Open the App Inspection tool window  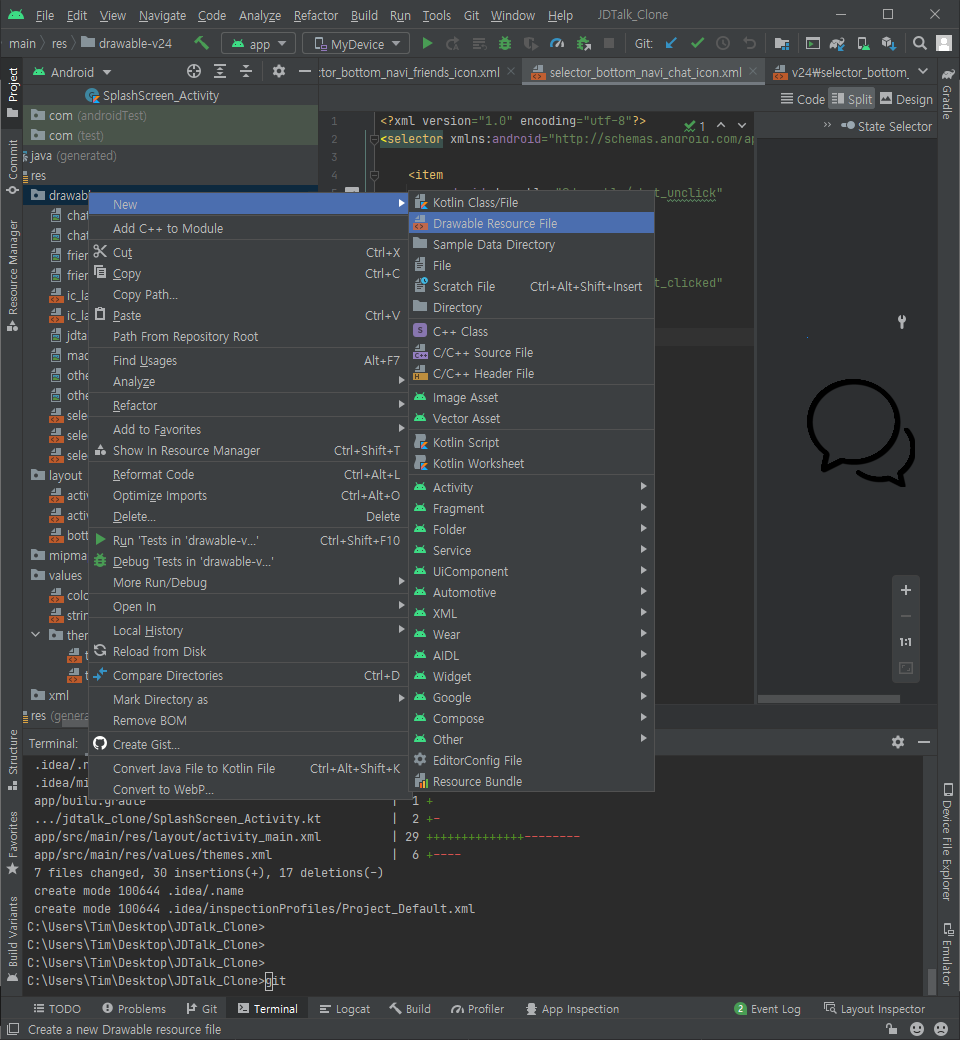click(573, 1009)
